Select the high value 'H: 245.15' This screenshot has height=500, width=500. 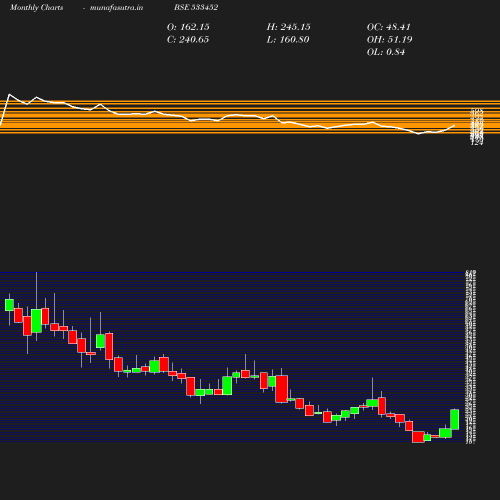pos(288,27)
